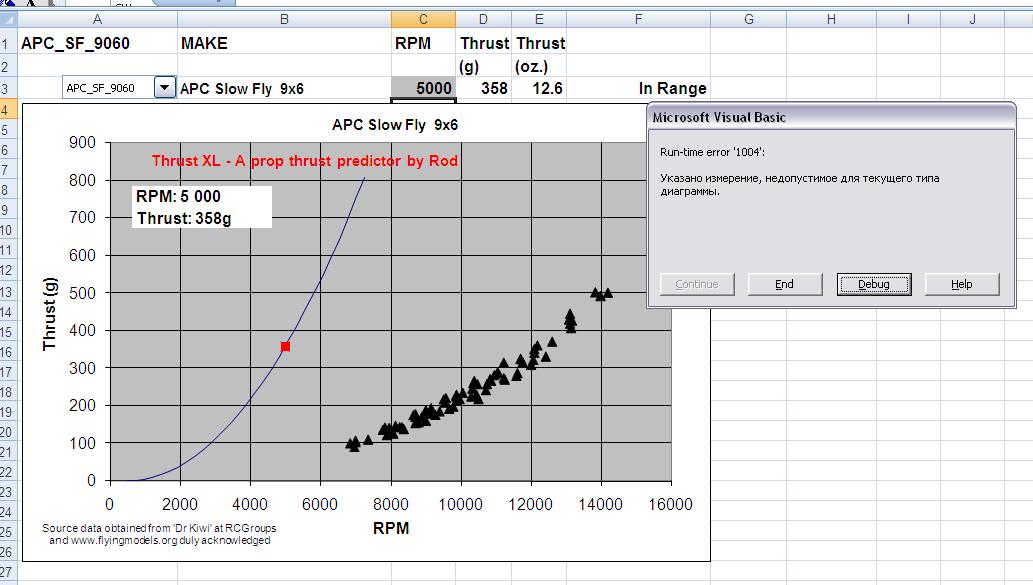Image resolution: width=1033 pixels, height=585 pixels.
Task: Click the RPM heading cell in column C
Action: (x=424, y=43)
